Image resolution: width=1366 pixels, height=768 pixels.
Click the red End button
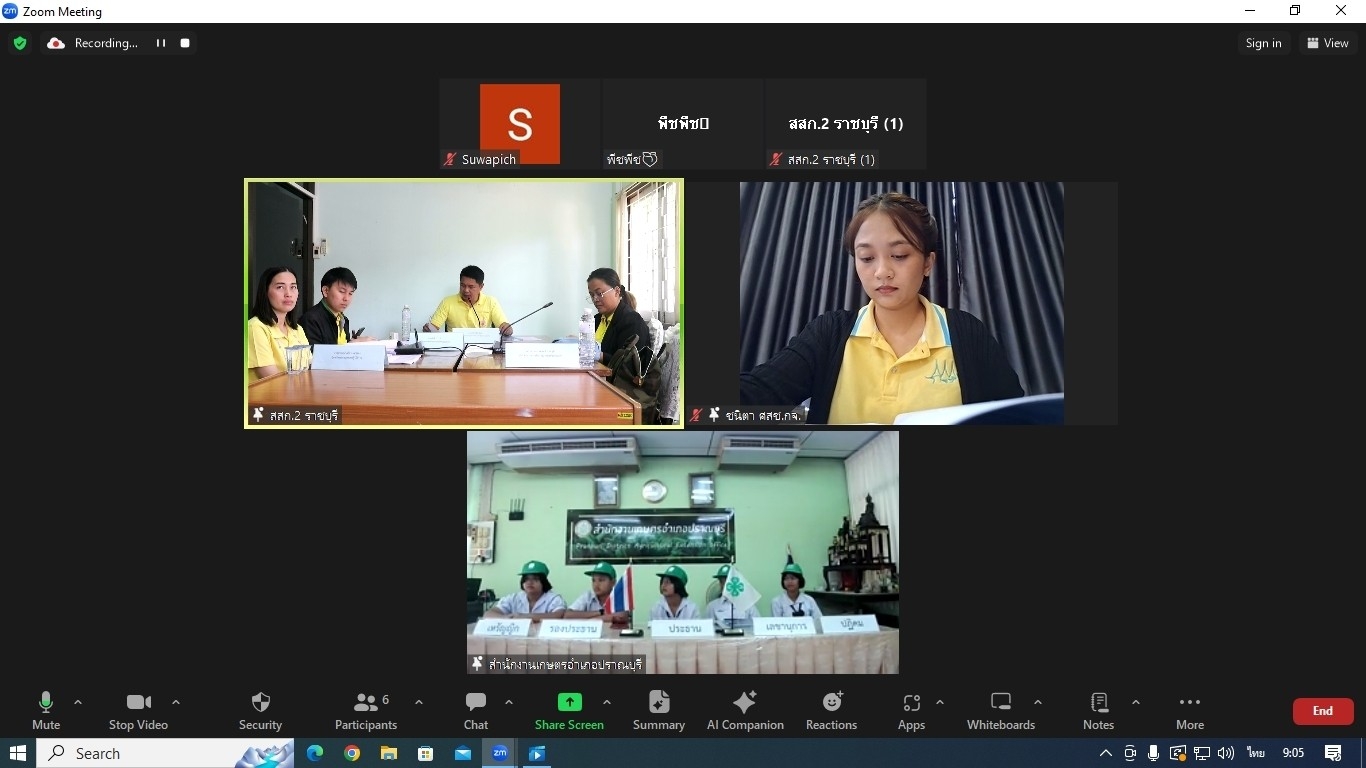click(x=1322, y=711)
